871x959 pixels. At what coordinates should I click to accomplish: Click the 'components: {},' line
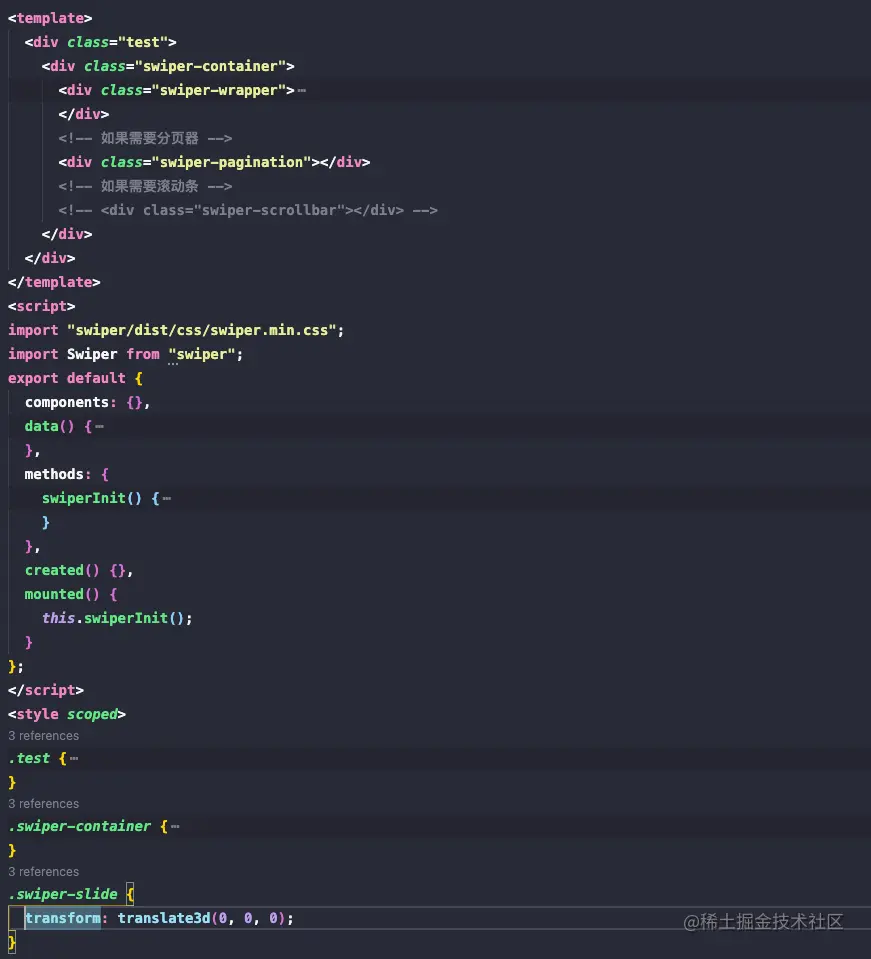point(87,402)
